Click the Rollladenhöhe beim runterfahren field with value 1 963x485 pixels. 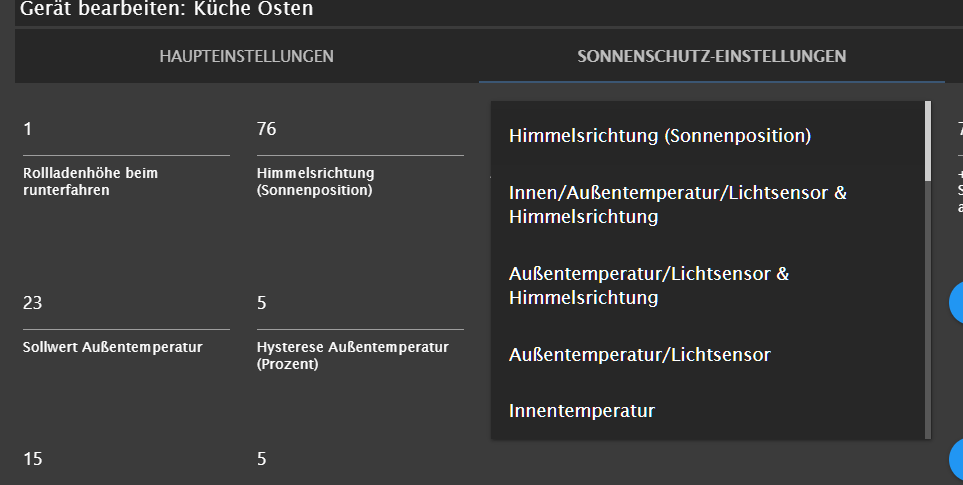127,129
